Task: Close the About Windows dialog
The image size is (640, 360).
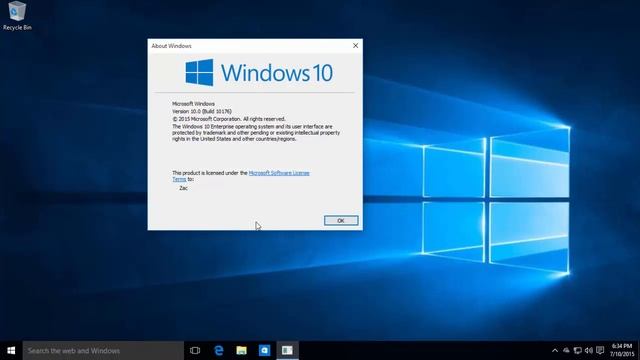Action: click(355, 46)
